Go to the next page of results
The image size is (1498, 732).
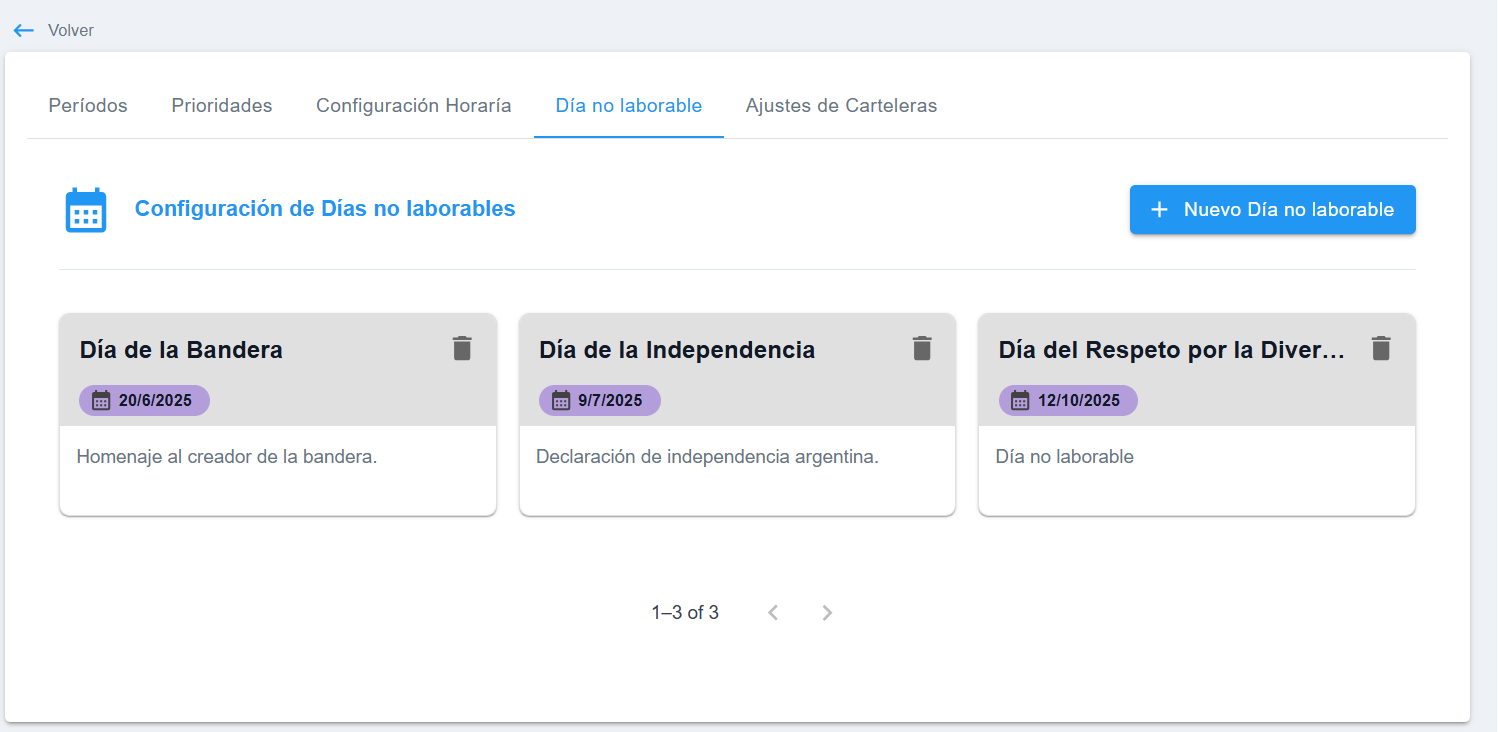(x=827, y=613)
